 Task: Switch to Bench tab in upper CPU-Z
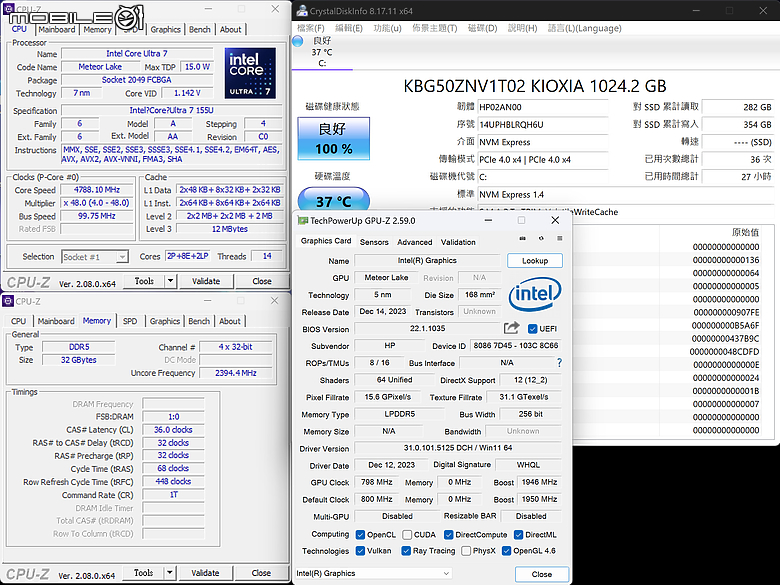tap(199, 29)
